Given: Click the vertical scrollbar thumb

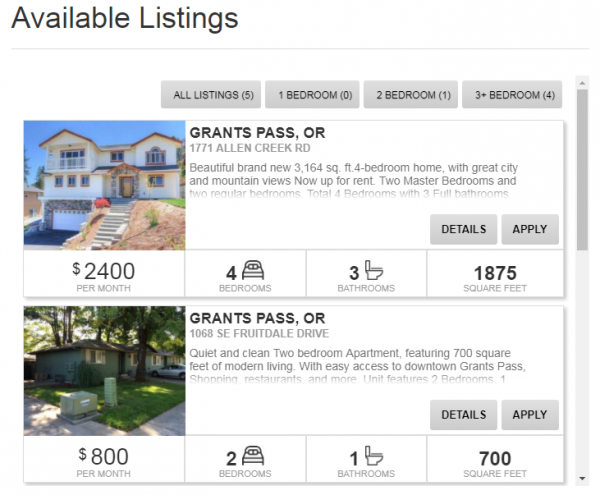Looking at the screenshot, I should point(583,170).
